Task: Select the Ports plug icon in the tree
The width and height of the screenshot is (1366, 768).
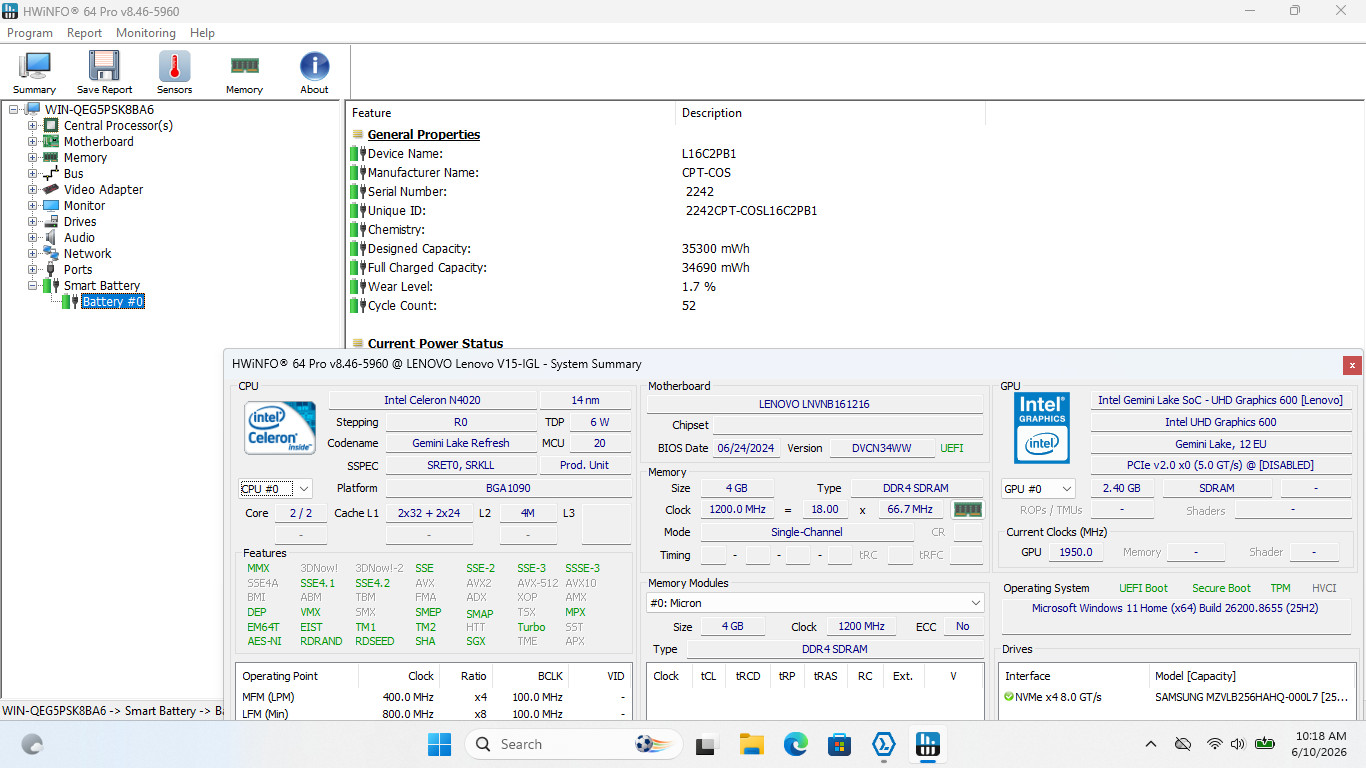Action: (x=50, y=270)
